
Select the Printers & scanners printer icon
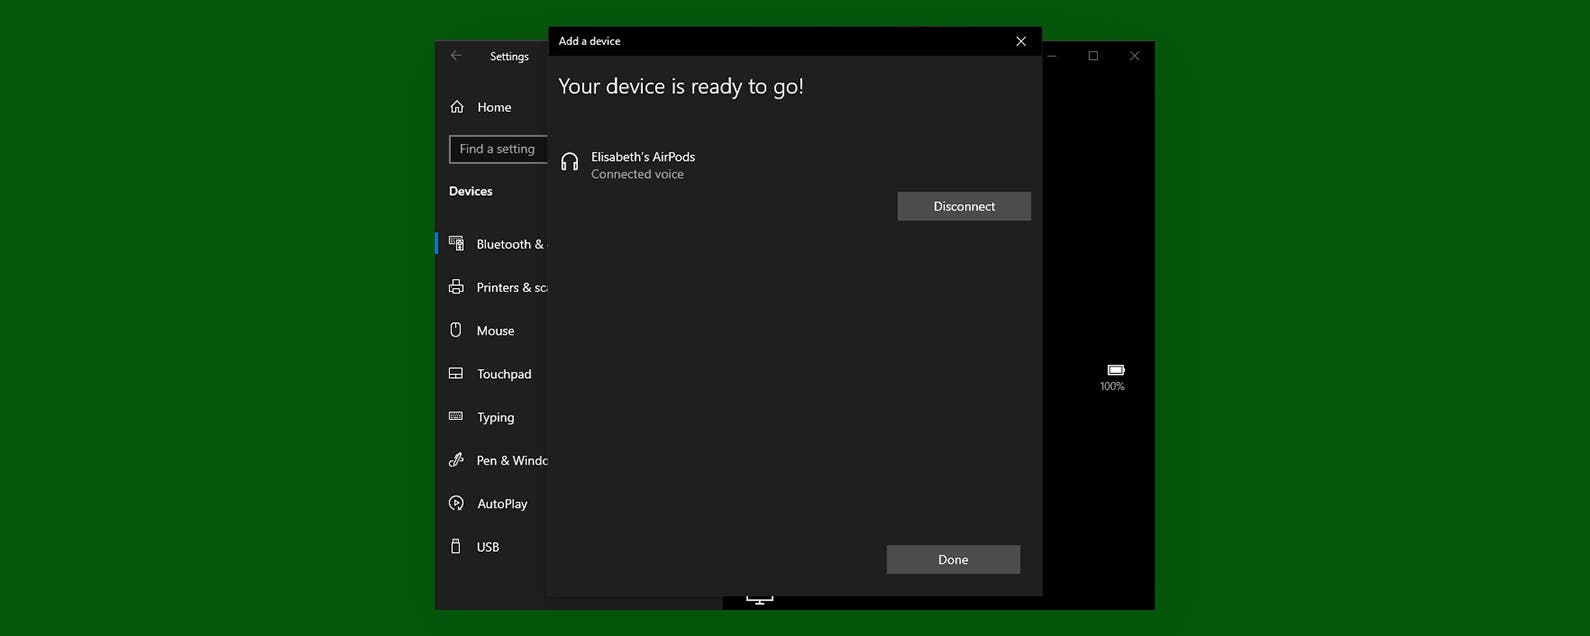(x=456, y=287)
